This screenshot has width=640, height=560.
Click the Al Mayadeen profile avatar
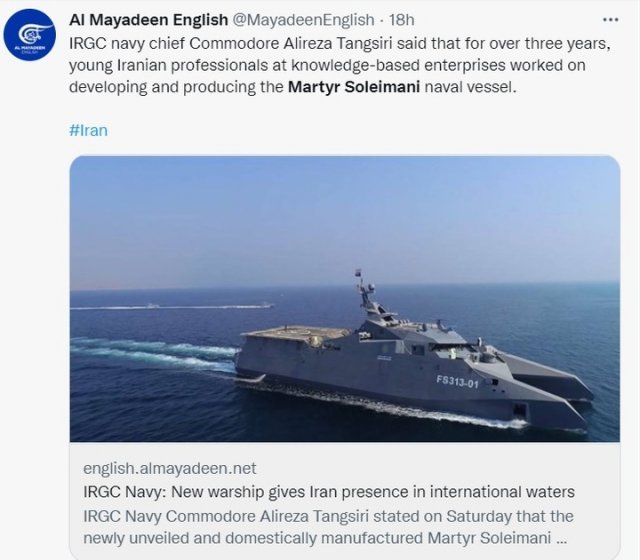coord(31,36)
